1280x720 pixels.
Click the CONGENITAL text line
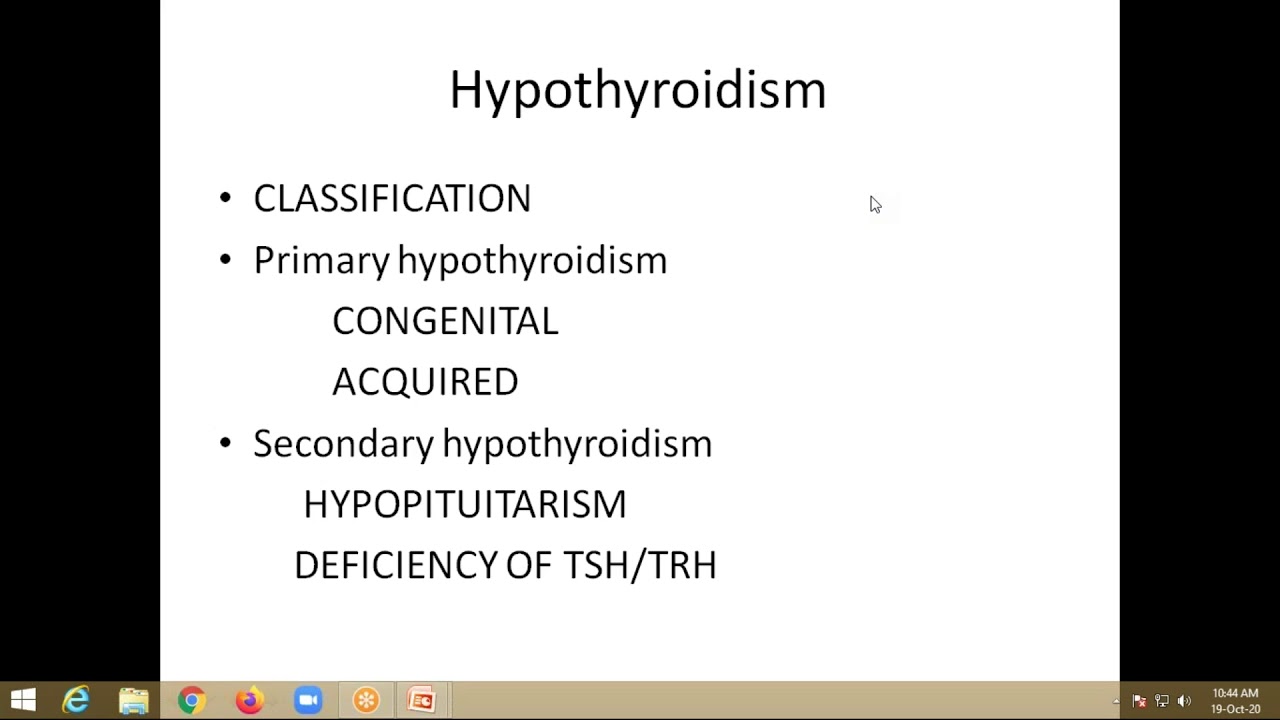[445, 321]
